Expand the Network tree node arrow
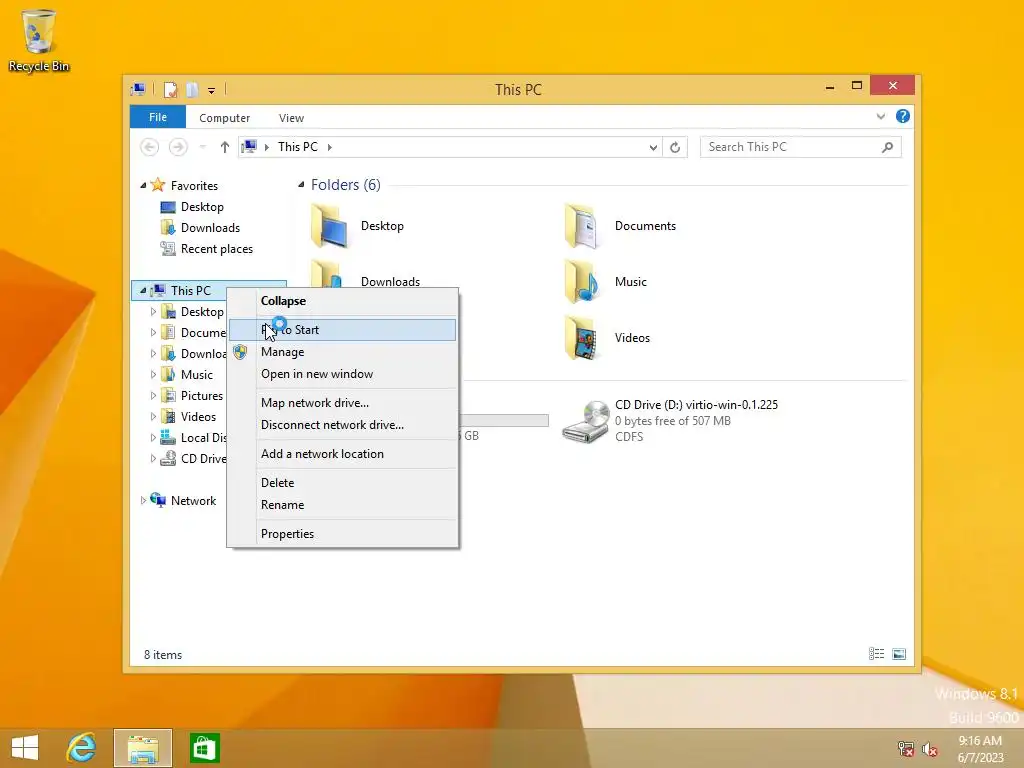The width and height of the screenshot is (1024, 768). 143,501
